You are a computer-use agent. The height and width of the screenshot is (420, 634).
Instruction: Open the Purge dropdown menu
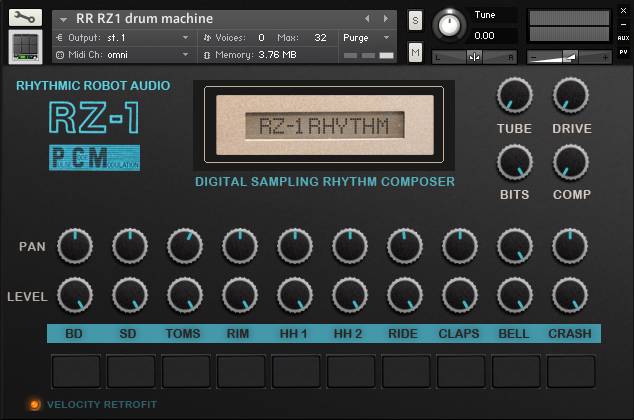click(x=366, y=38)
